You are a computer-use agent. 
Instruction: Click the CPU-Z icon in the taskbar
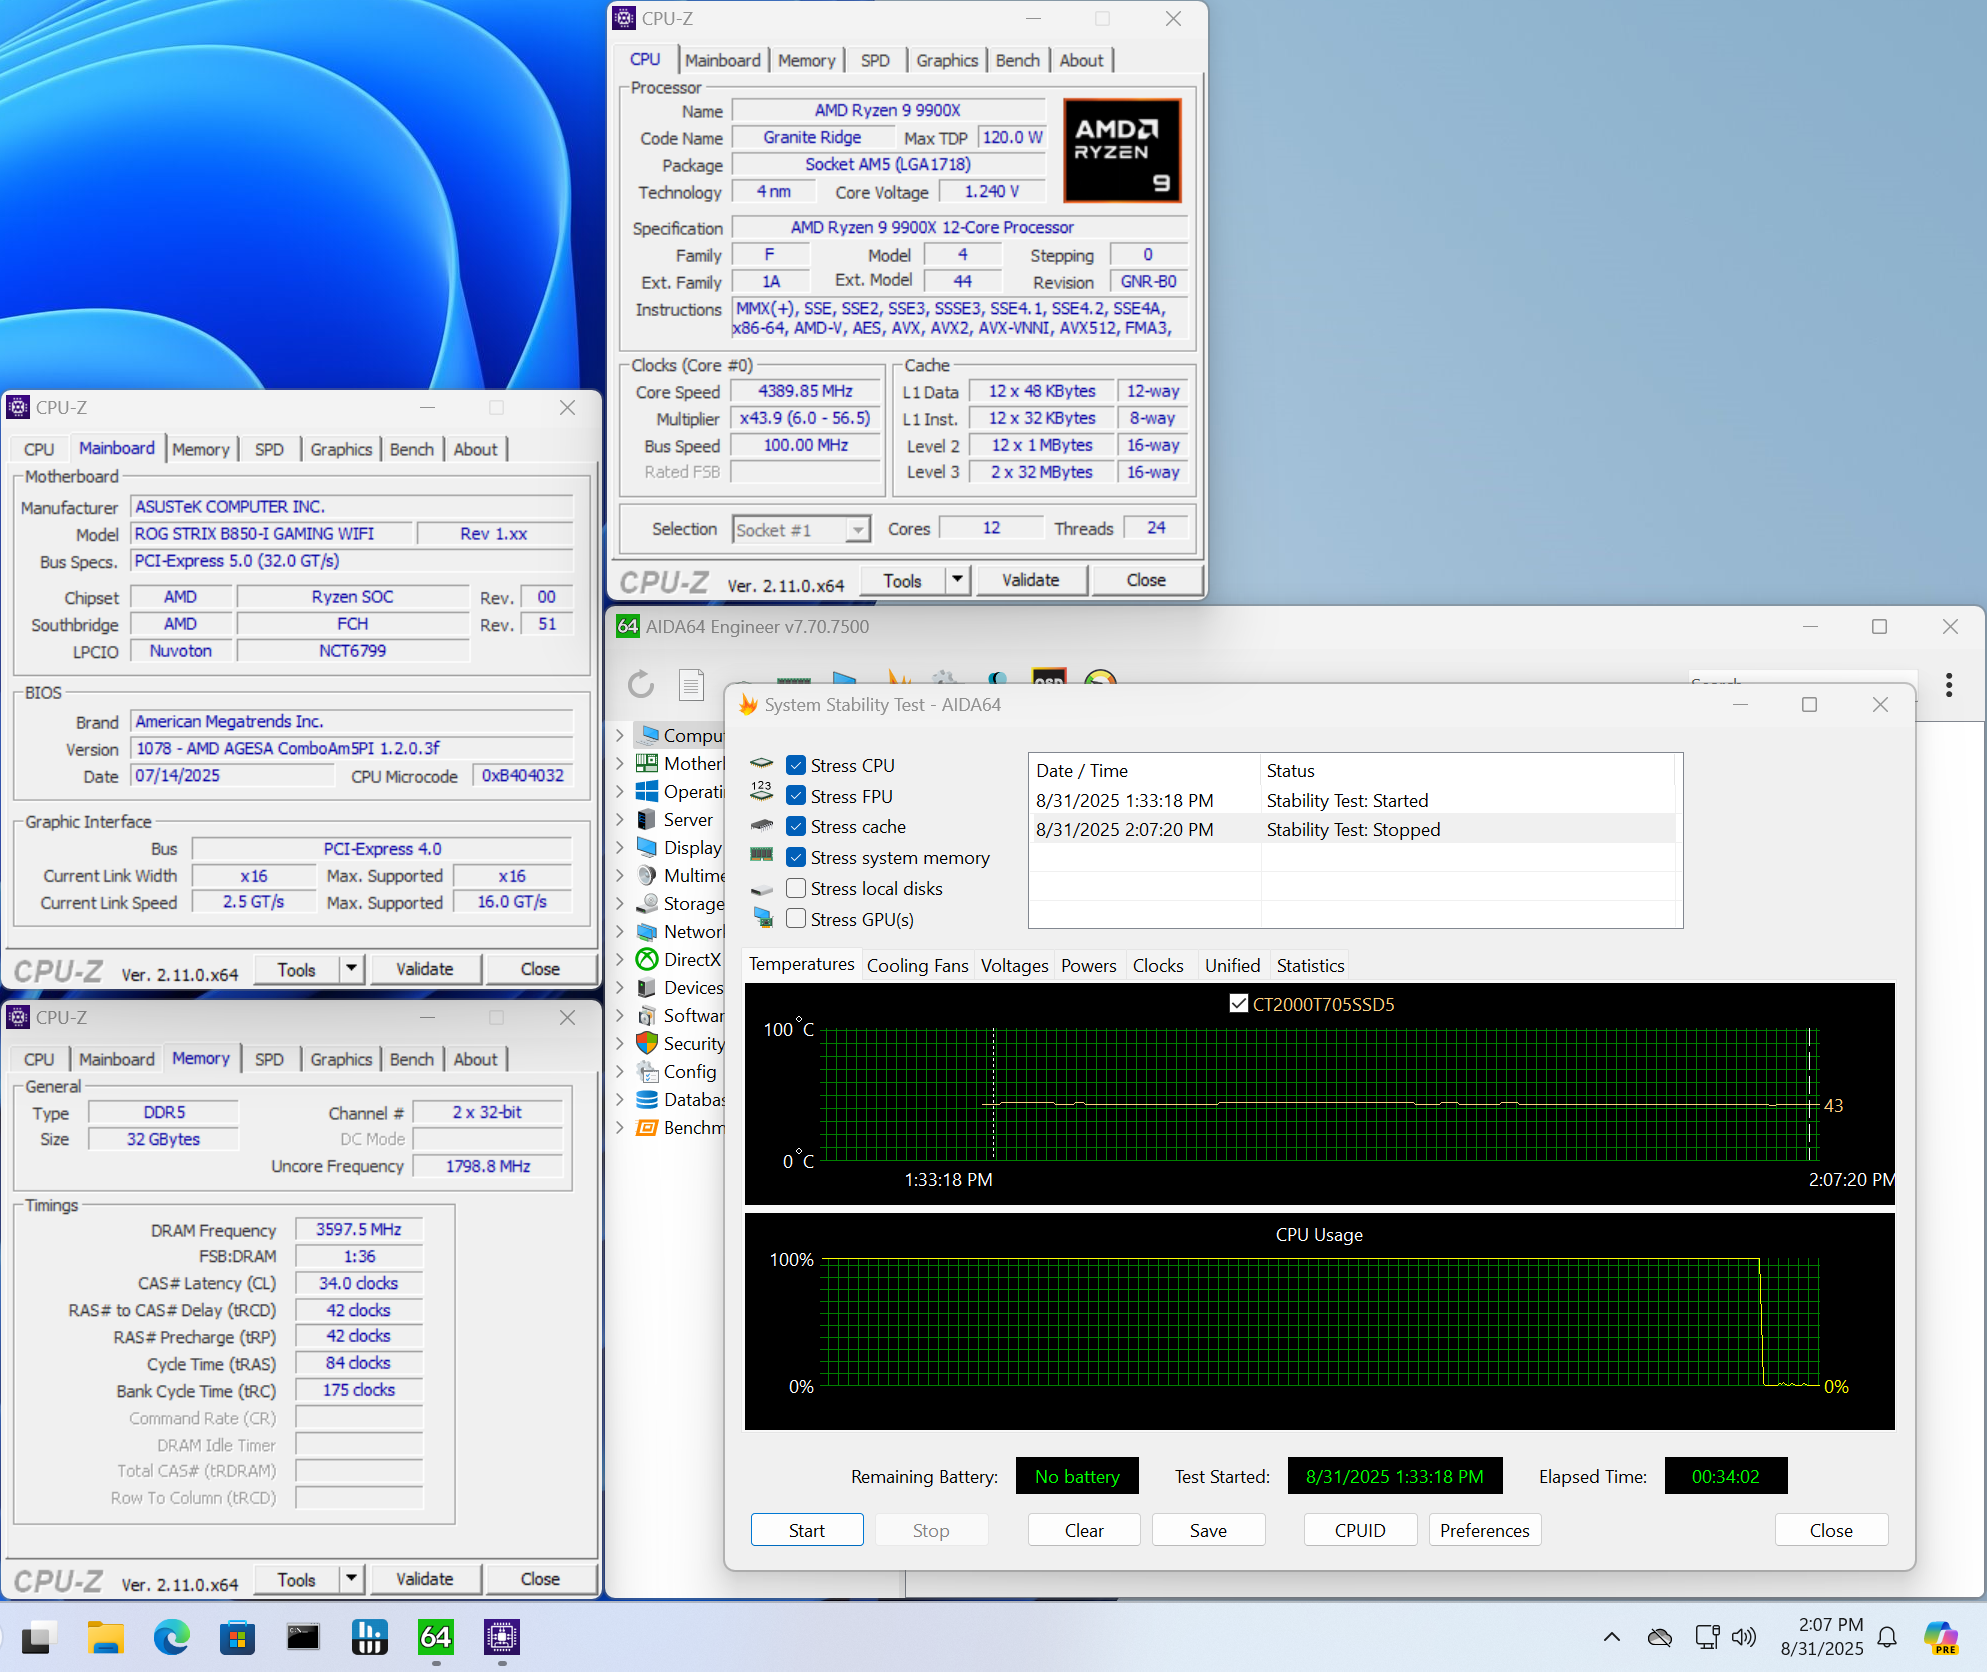click(501, 1637)
